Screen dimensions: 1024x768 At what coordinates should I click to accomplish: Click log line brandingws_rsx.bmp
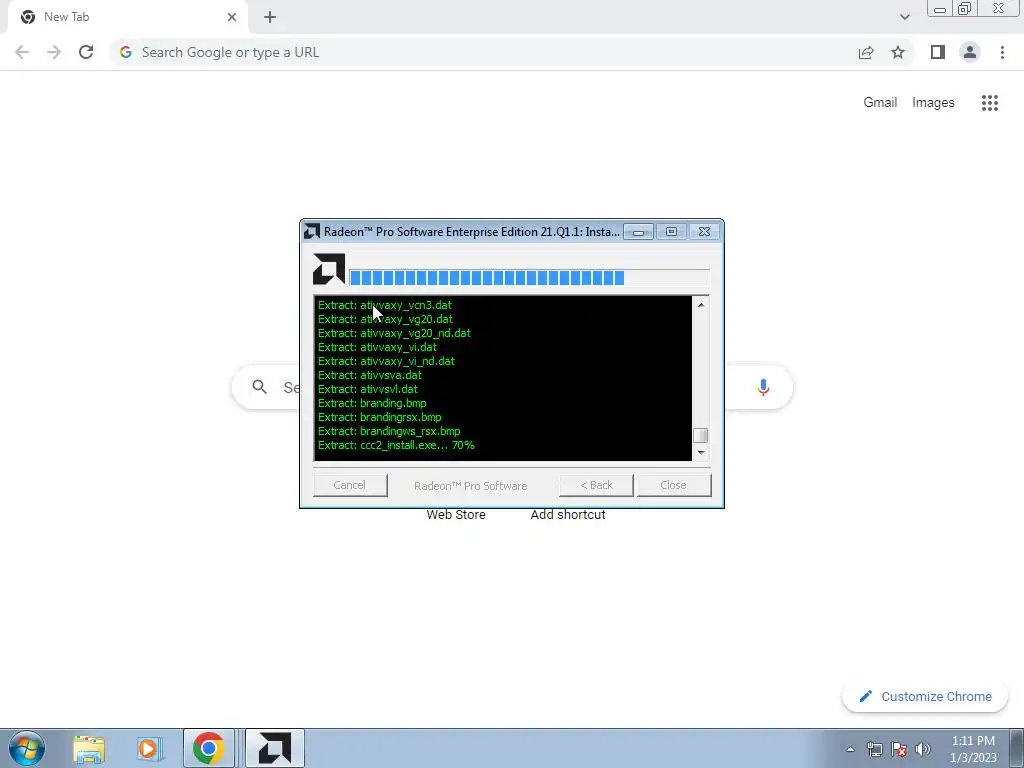[x=389, y=431]
